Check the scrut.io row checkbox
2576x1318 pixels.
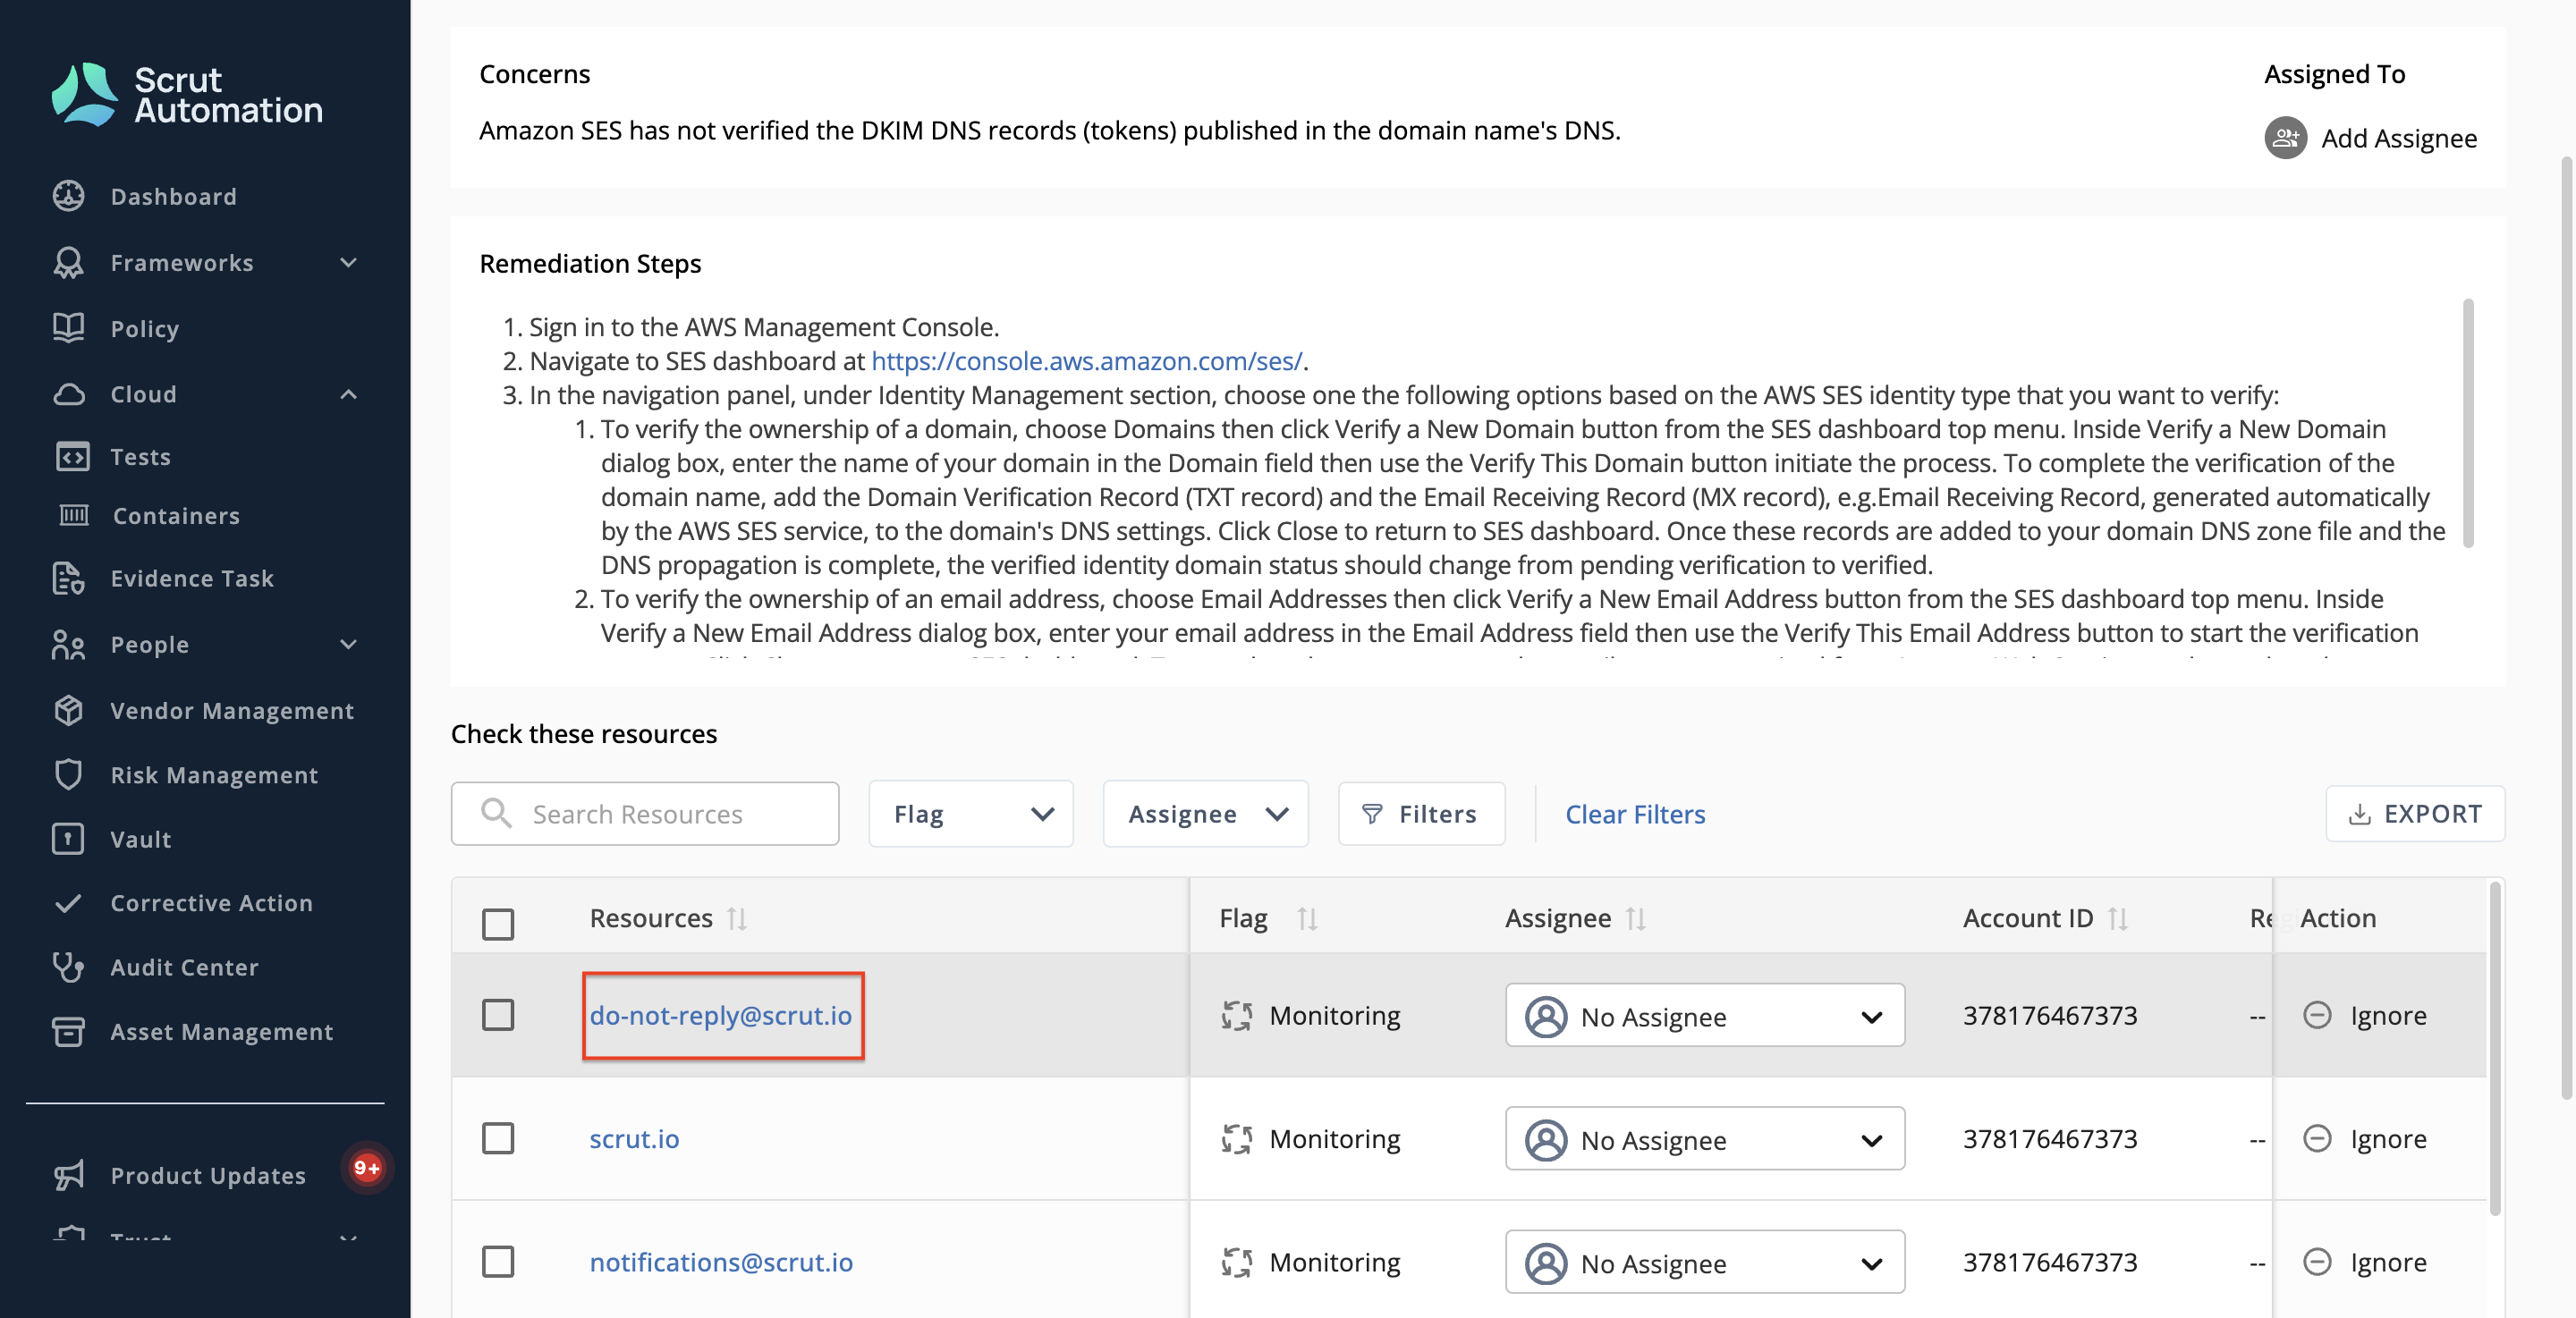tap(498, 1138)
